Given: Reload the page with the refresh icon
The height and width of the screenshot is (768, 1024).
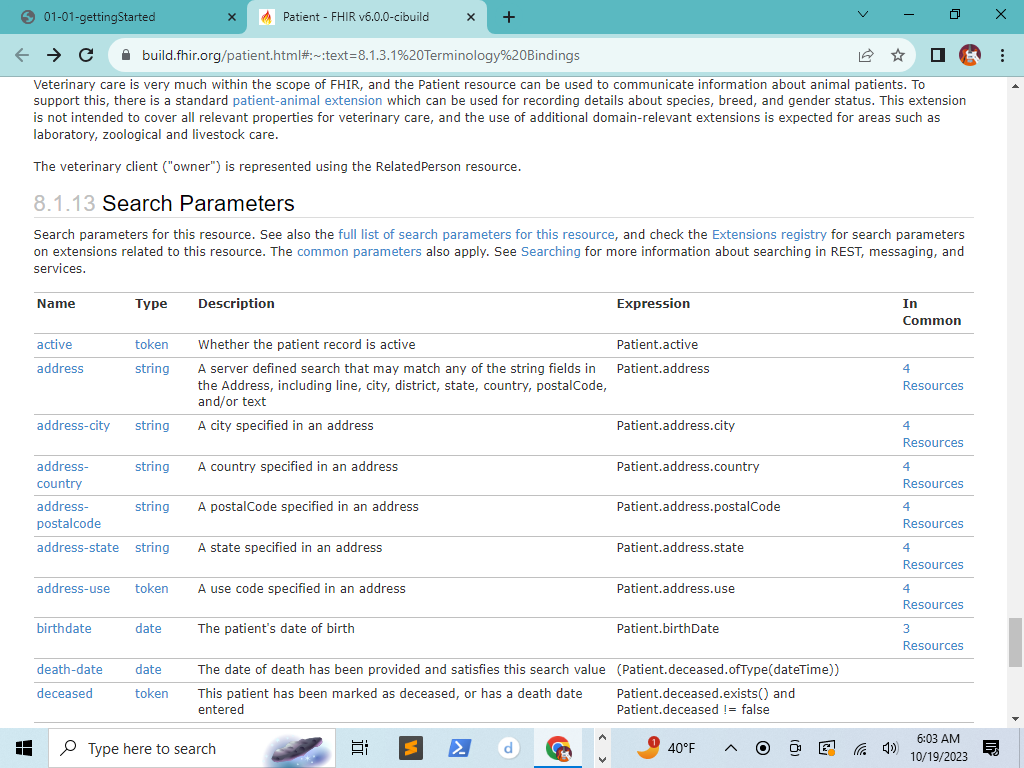Looking at the screenshot, I should tap(86, 56).
